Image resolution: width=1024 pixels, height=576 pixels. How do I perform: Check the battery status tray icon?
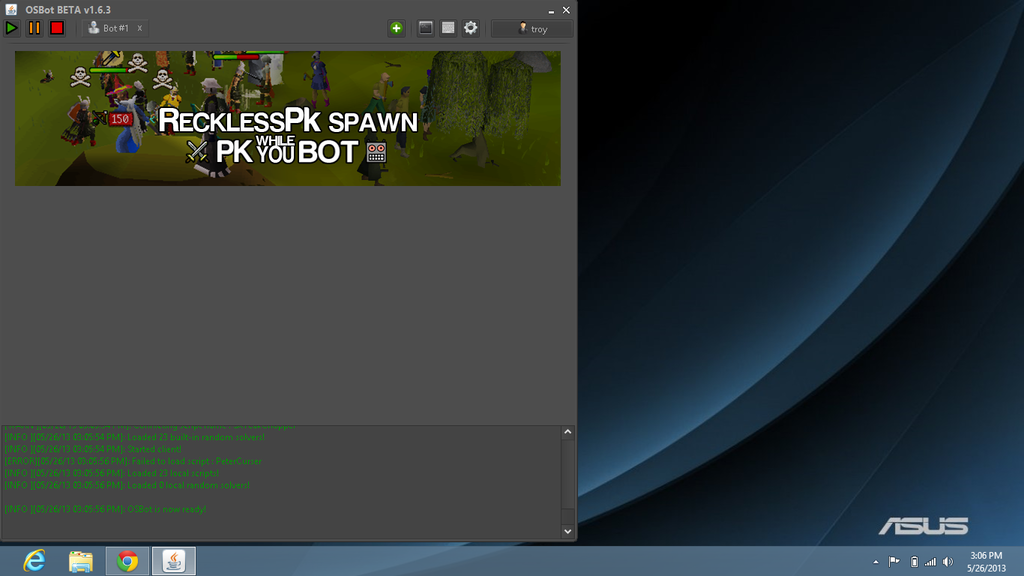(914, 562)
